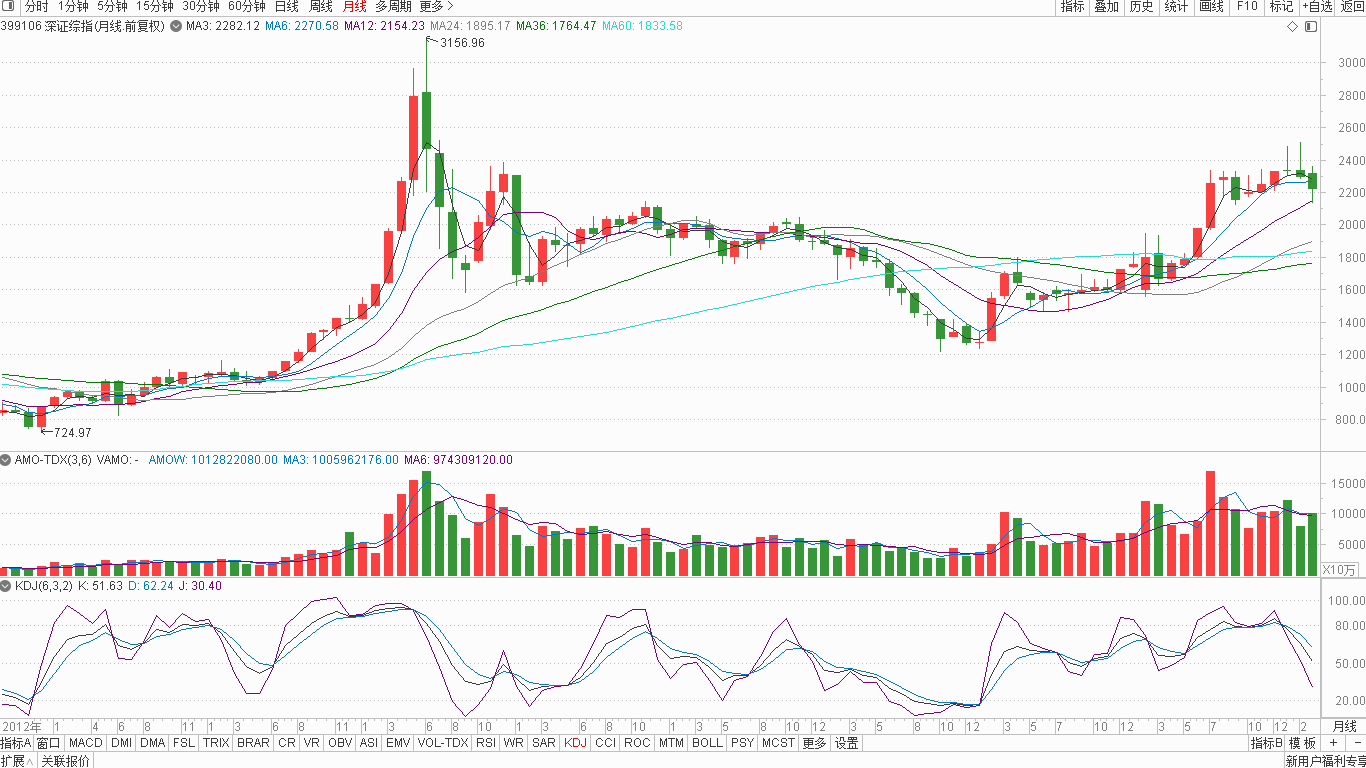Apply the ROC indicator
The height and width of the screenshot is (768, 1366).
coord(637,743)
